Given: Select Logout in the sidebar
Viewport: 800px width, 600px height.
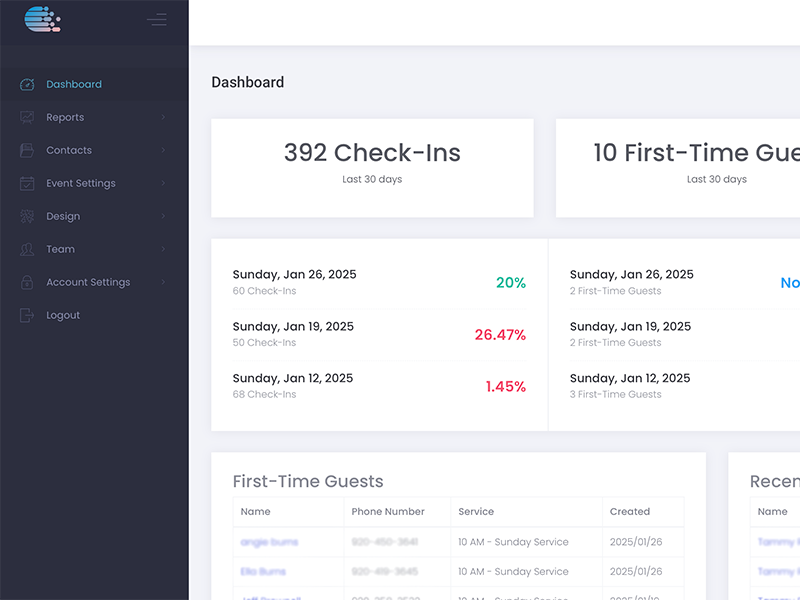Looking at the screenshot, I should [x=94, y=315].
